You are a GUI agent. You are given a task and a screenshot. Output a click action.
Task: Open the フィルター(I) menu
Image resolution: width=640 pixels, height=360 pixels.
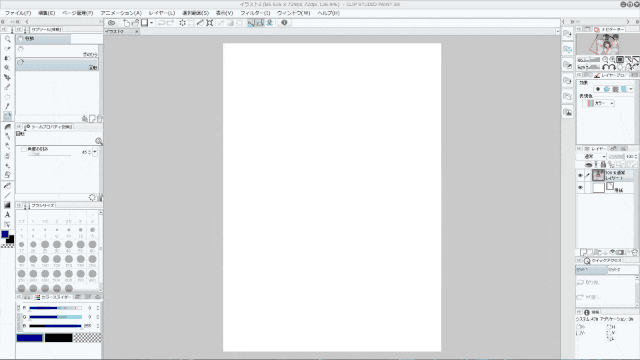pos(255,13)
